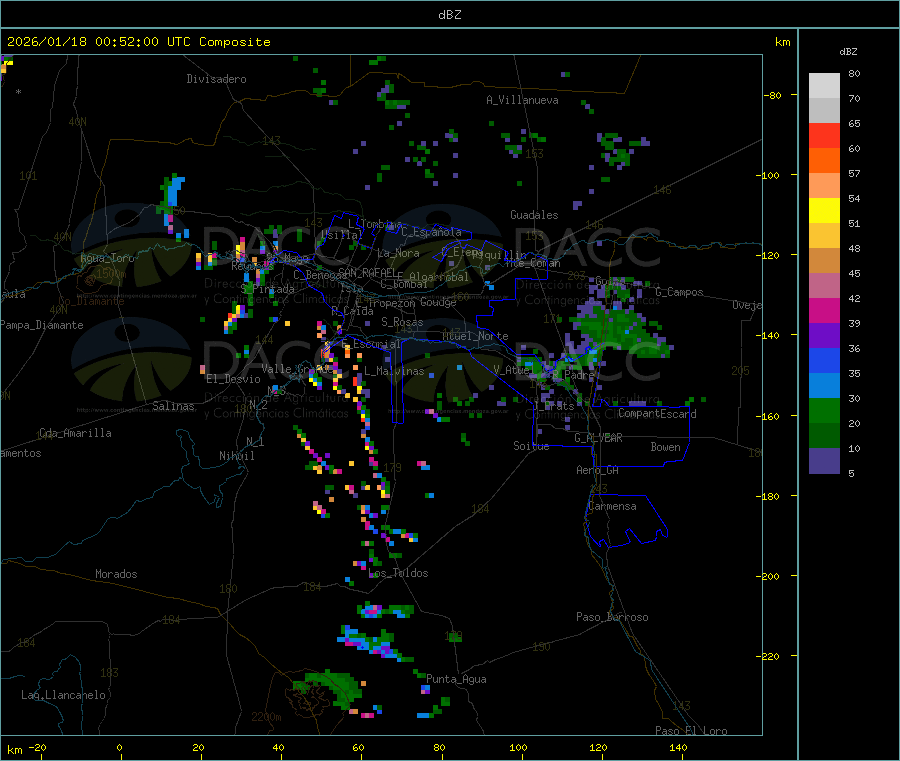
Task: Click the Atuel_Norte label
Action: coord(475,336)
